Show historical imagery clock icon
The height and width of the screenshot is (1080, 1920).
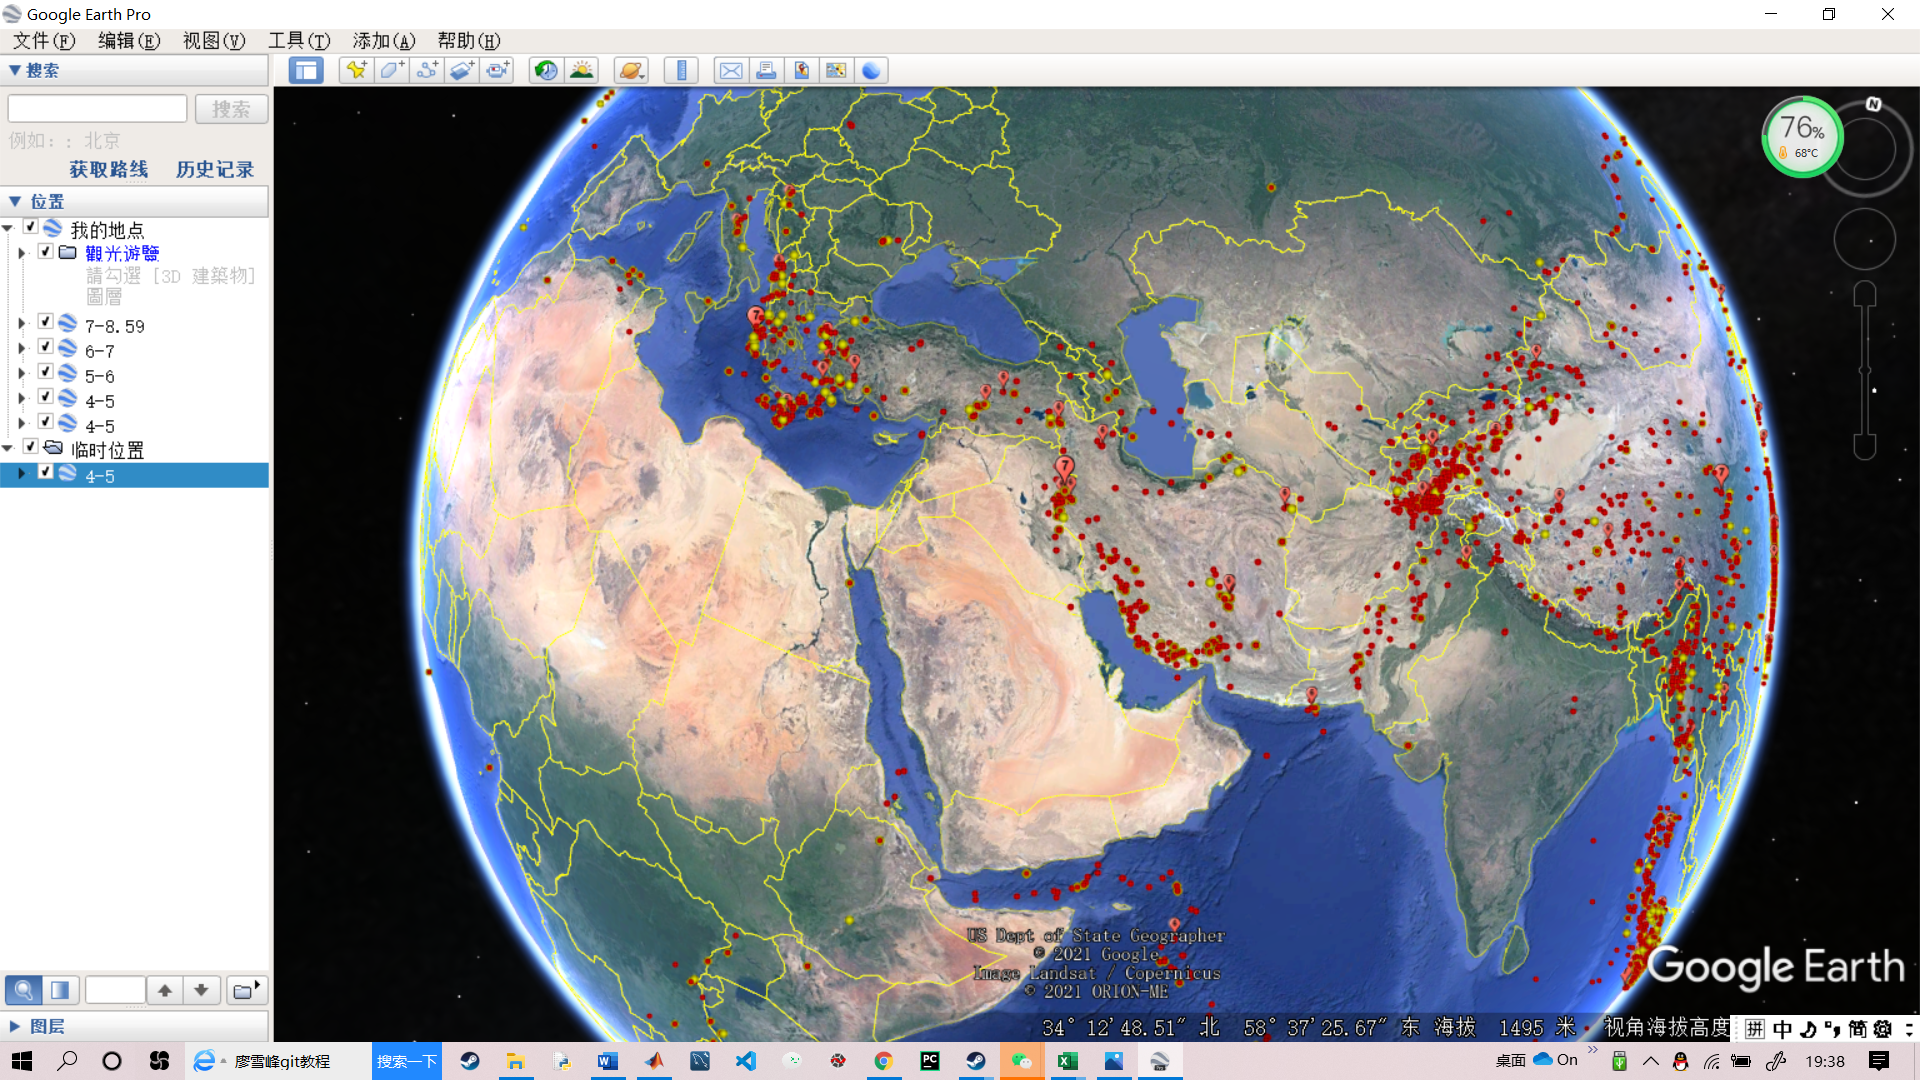click(546, 70)
